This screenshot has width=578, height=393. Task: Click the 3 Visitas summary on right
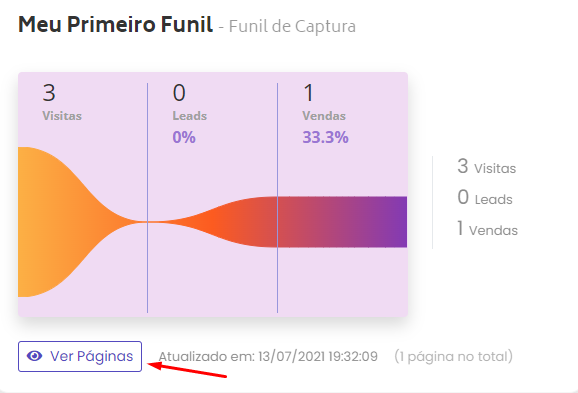click(487, 167)
